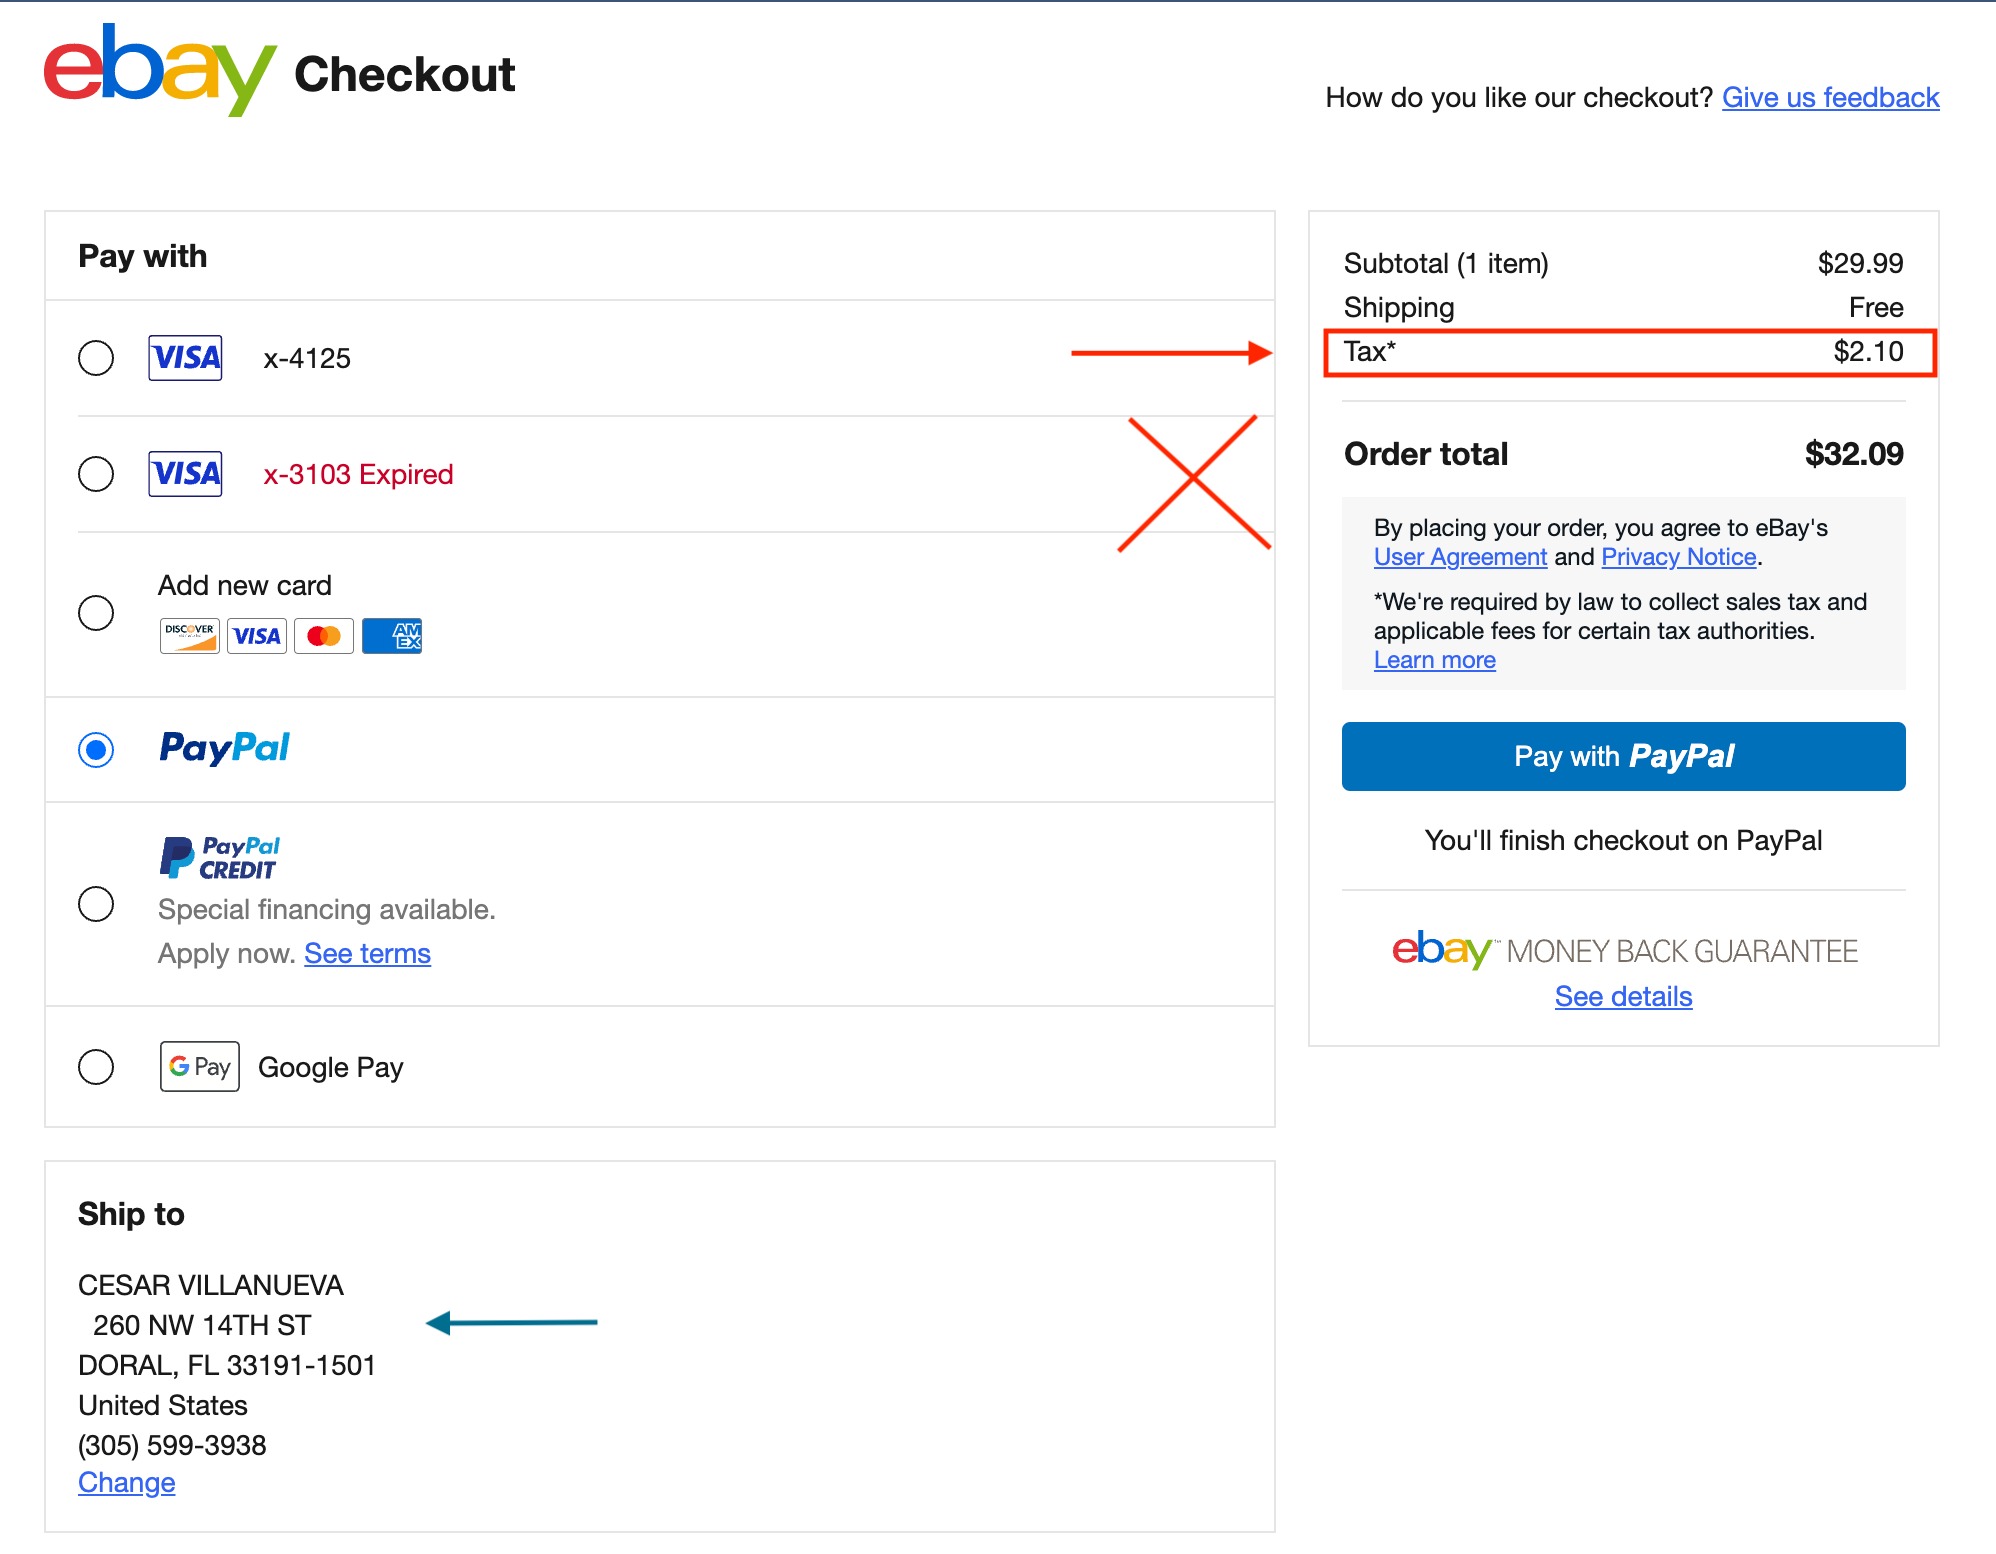Viewport: 1996px width, 1554px height.
Task: Click the Visa icon next to x-4125
Action: pyautogui.click(x=185, y=358)
